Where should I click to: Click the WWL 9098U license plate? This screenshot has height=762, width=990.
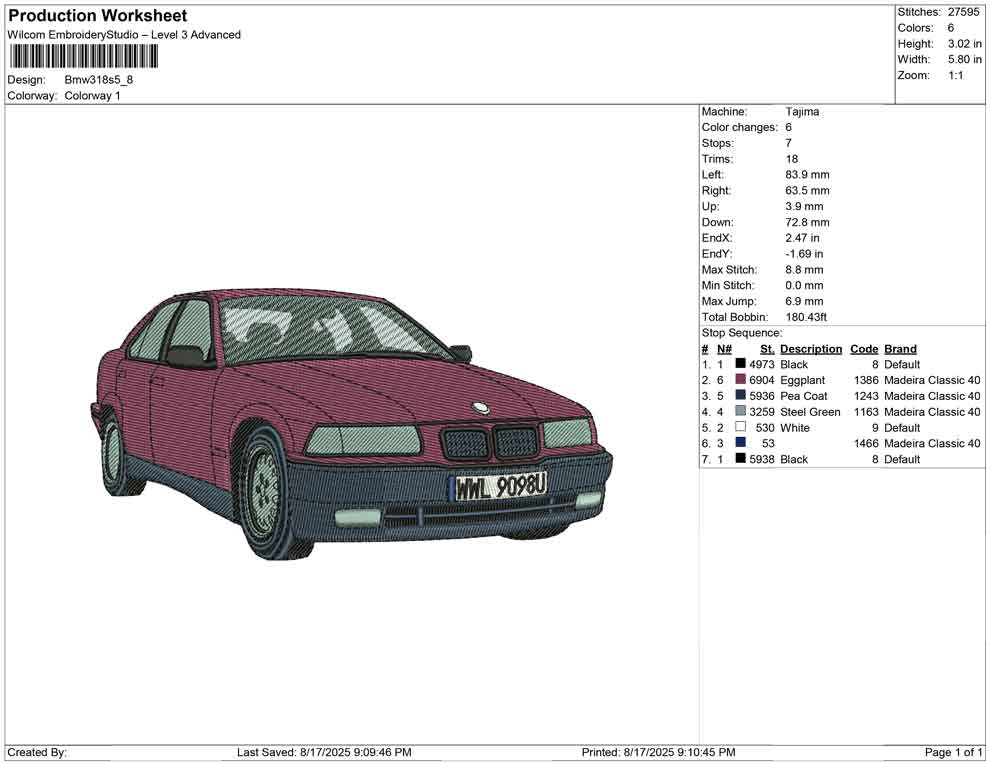[500, 487]
